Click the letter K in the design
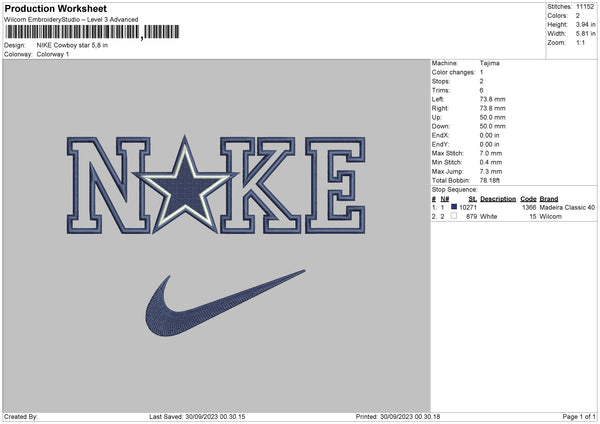 [260, 186]
